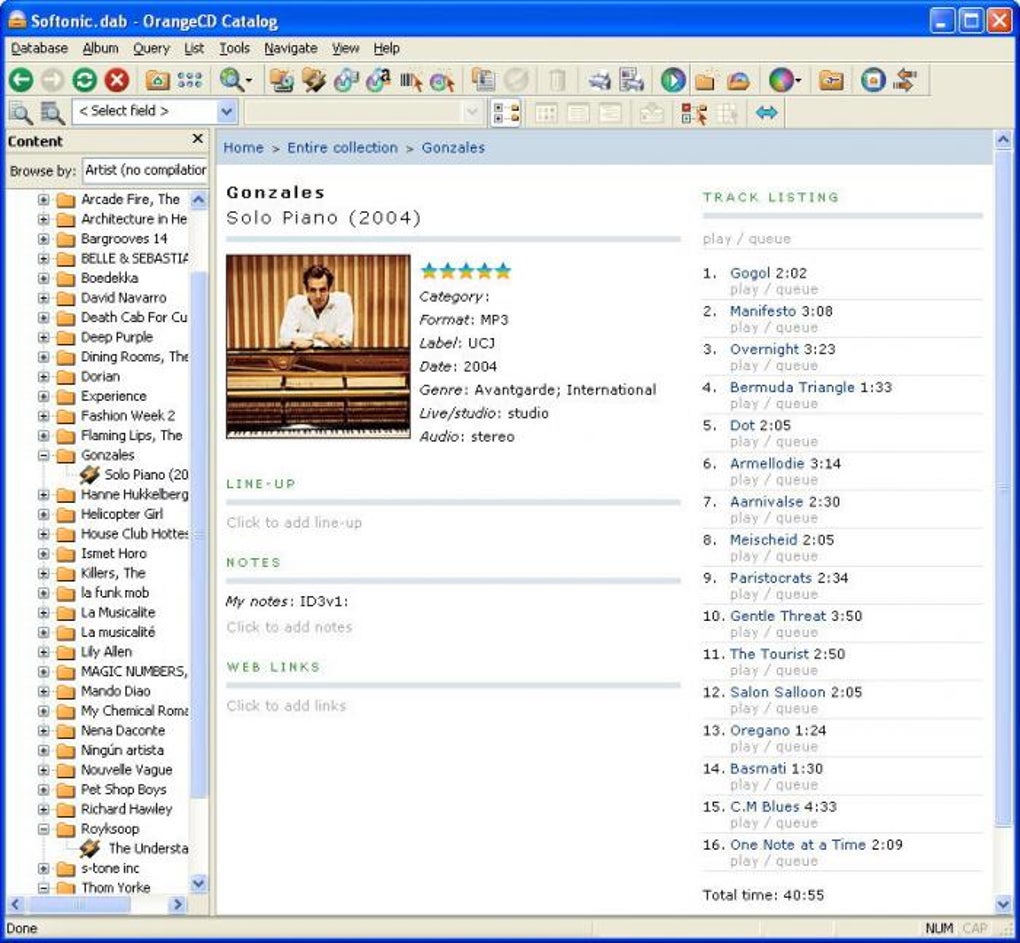The height and width of the screenshot is (943, 1020).
Task: Click the red Stop toolbar icon
Action: click(x=117, y=80)
